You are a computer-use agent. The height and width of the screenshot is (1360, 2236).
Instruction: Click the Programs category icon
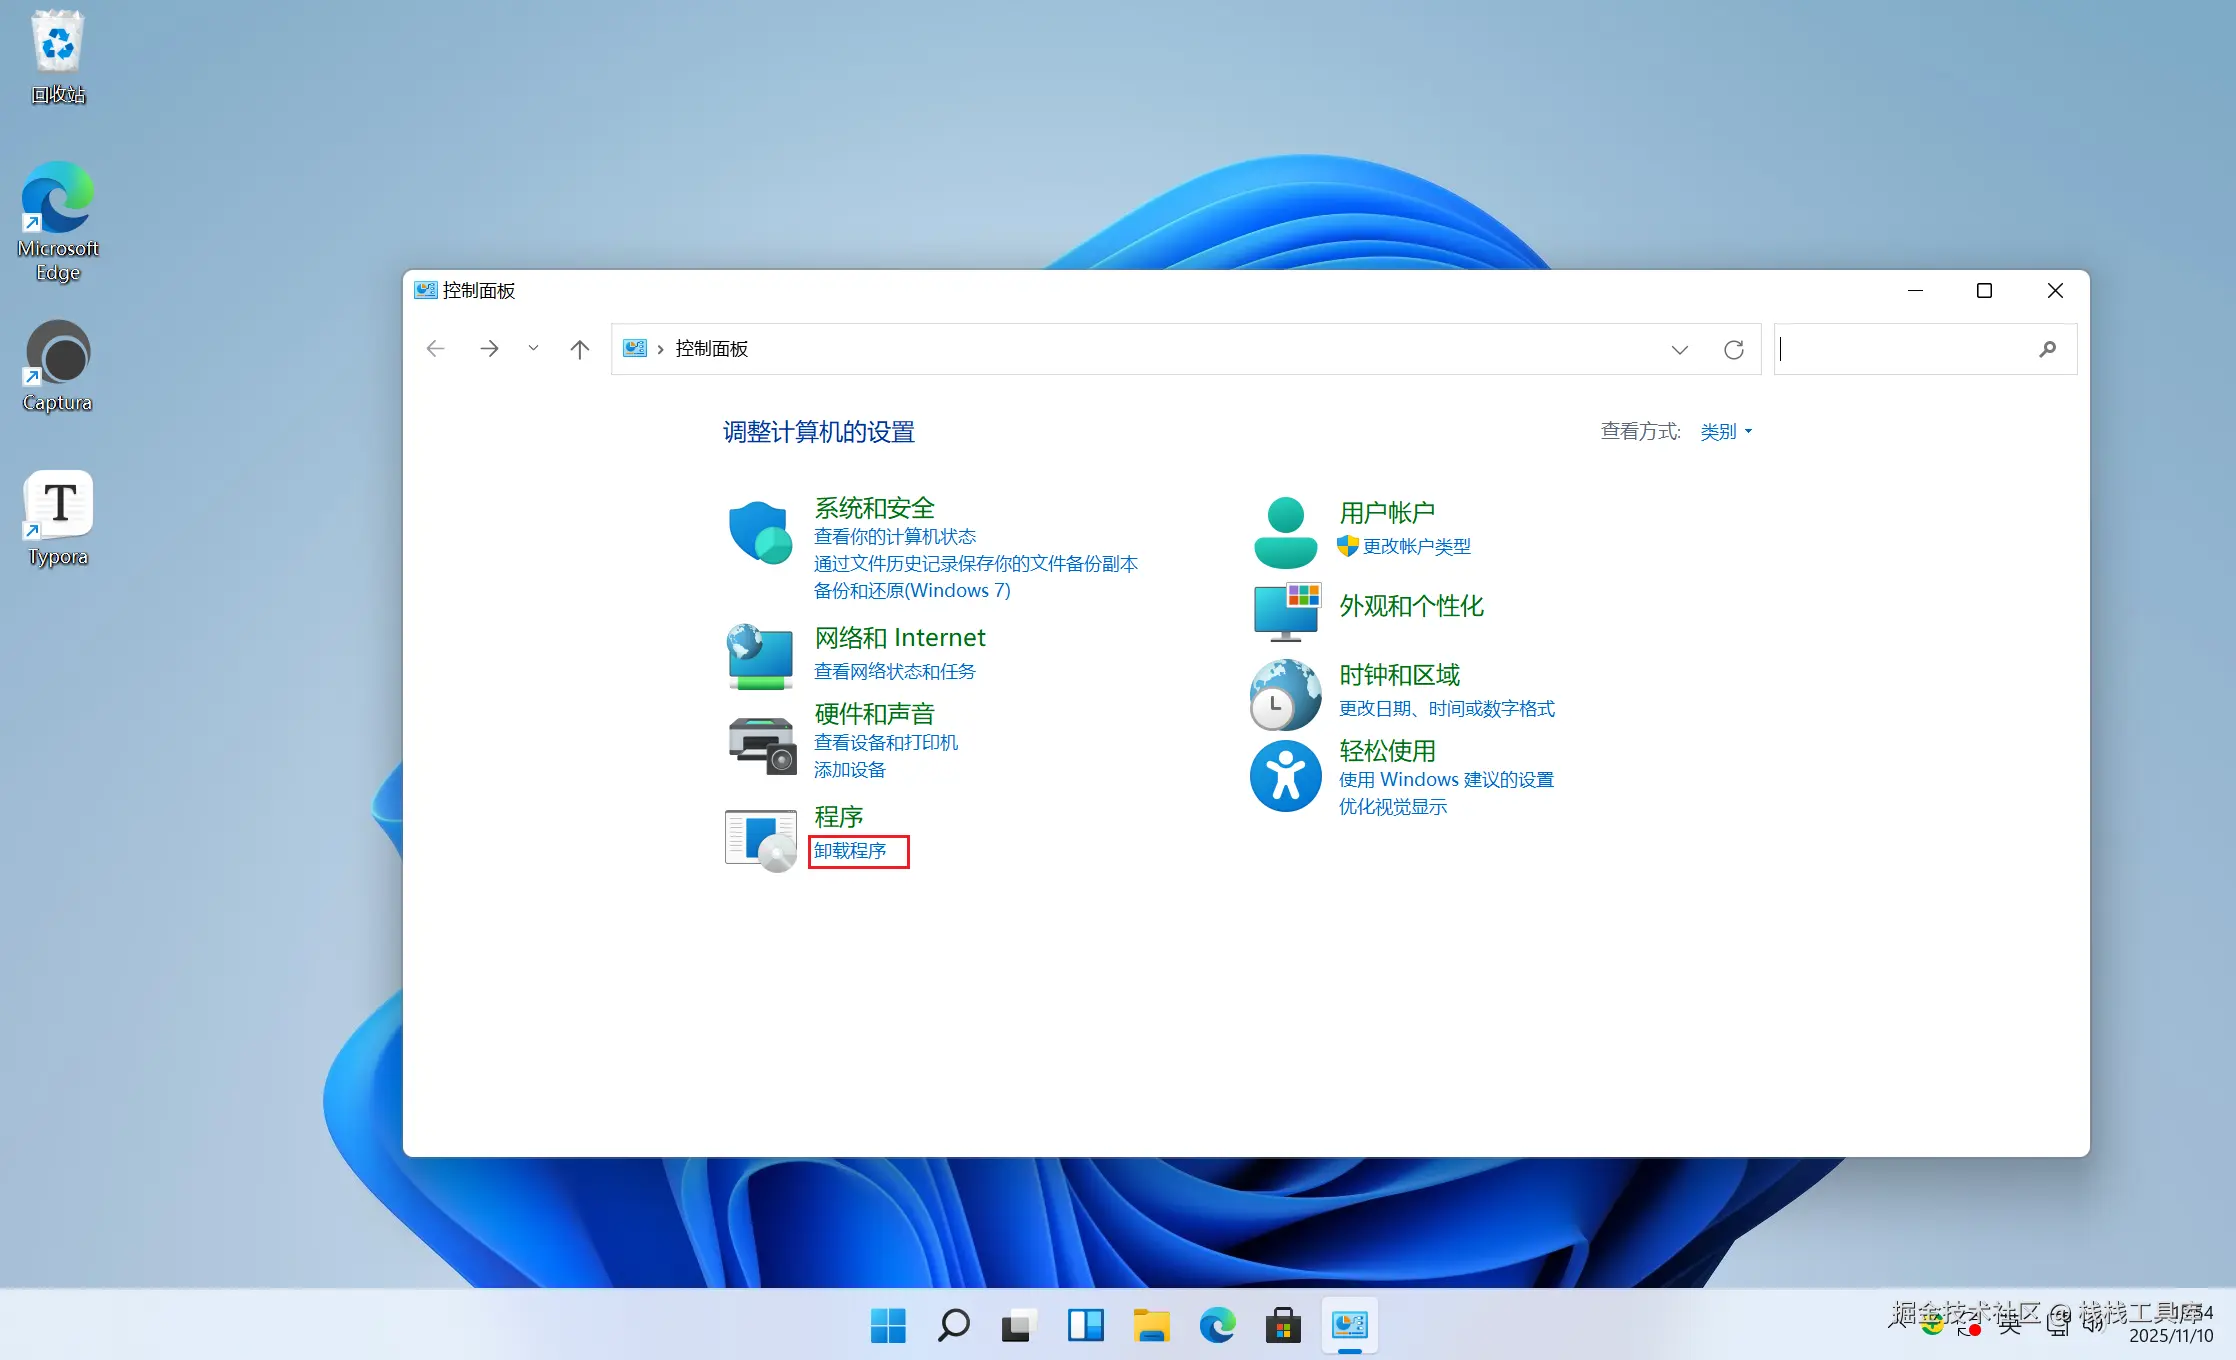(760, 840)
